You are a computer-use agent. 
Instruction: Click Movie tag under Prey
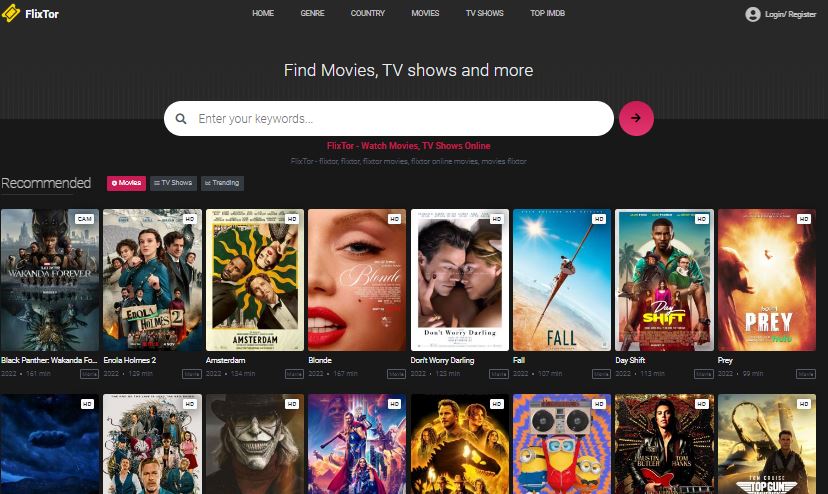click(x=806, y=374)
